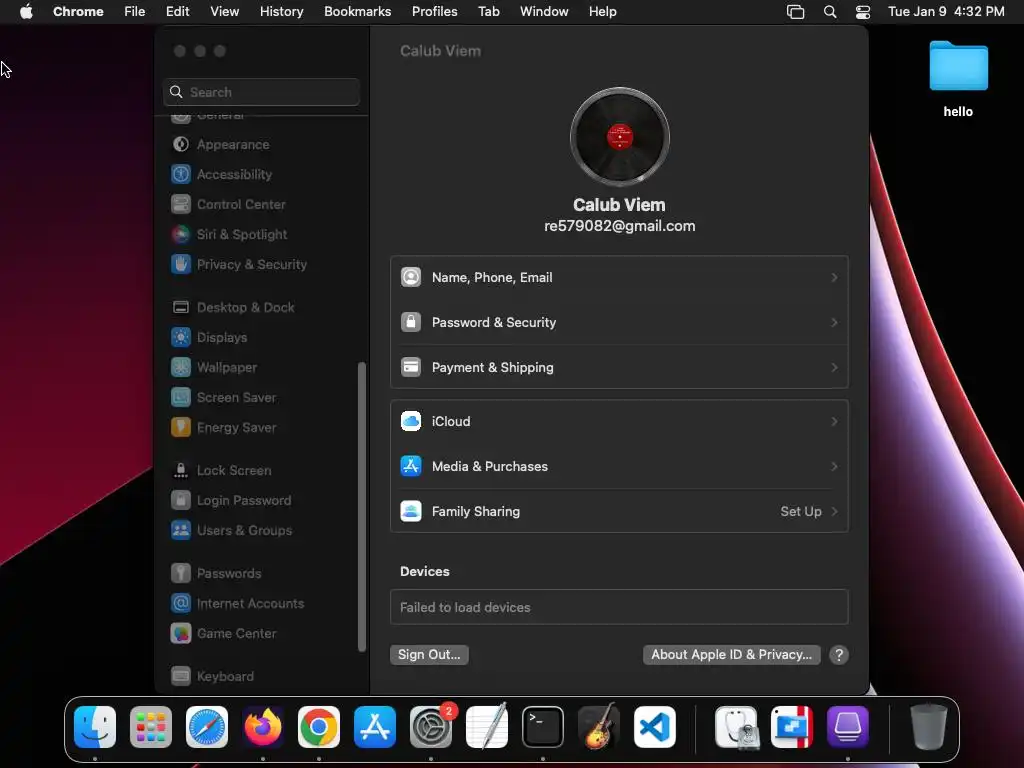Open the Tab menu
Screen dimensions: 1024x768
488,12
